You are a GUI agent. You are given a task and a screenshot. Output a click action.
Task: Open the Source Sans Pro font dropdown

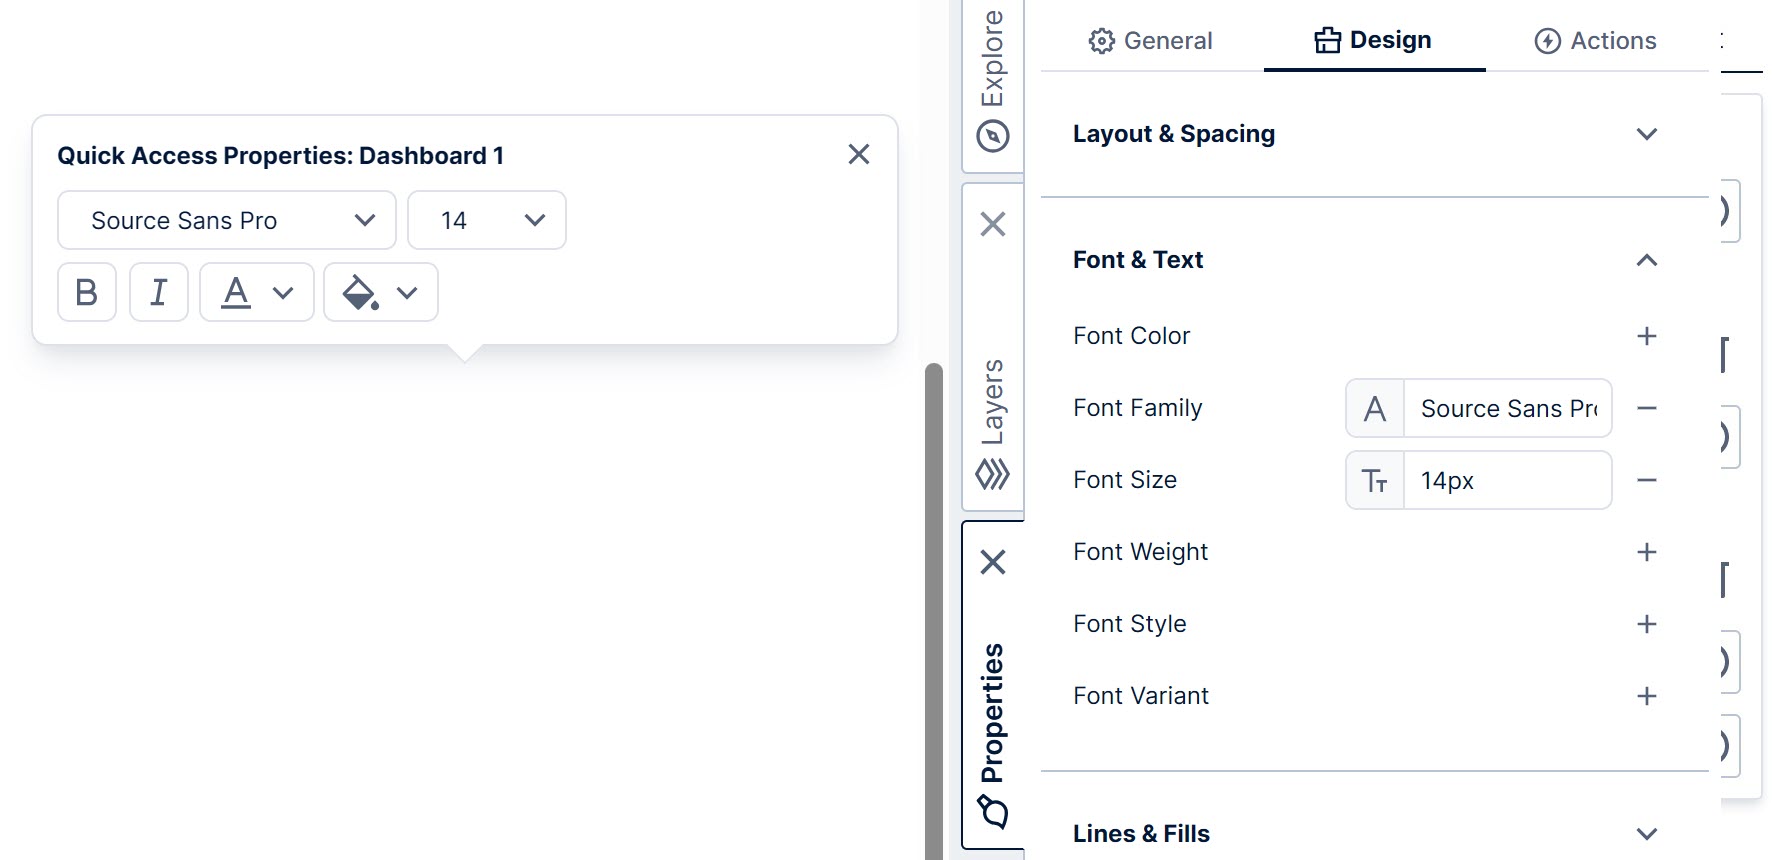(x=225, y=220)
